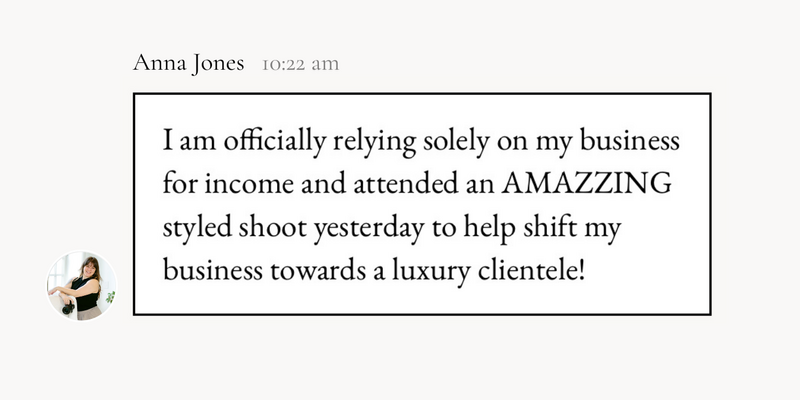Click the green plant in avatar photo
800x400 pixels.
tap(110, 296)
